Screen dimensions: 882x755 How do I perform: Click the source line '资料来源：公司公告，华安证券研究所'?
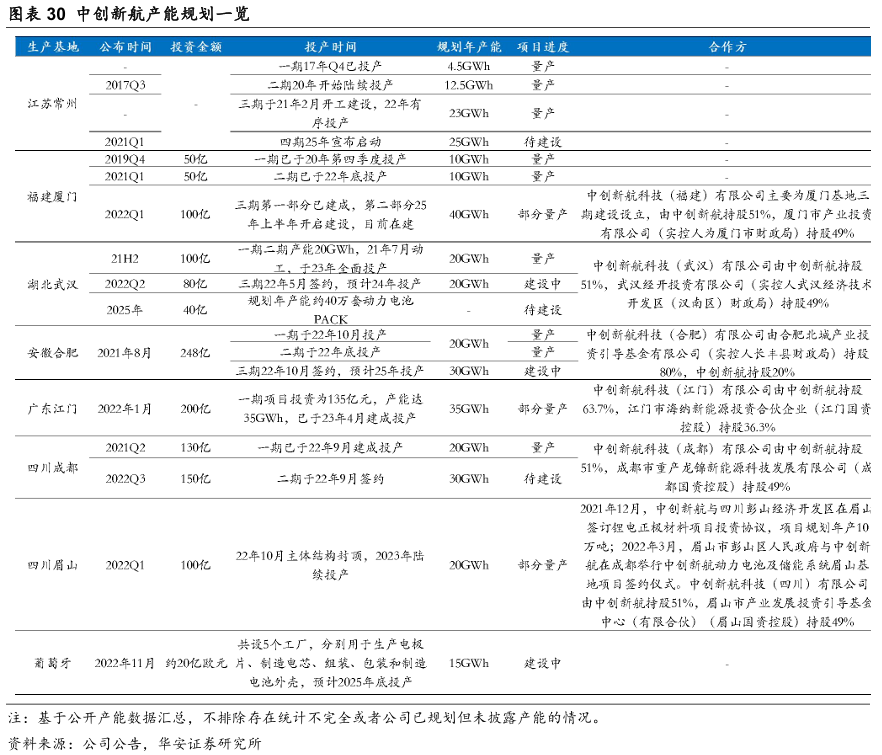tap(135, 744)
